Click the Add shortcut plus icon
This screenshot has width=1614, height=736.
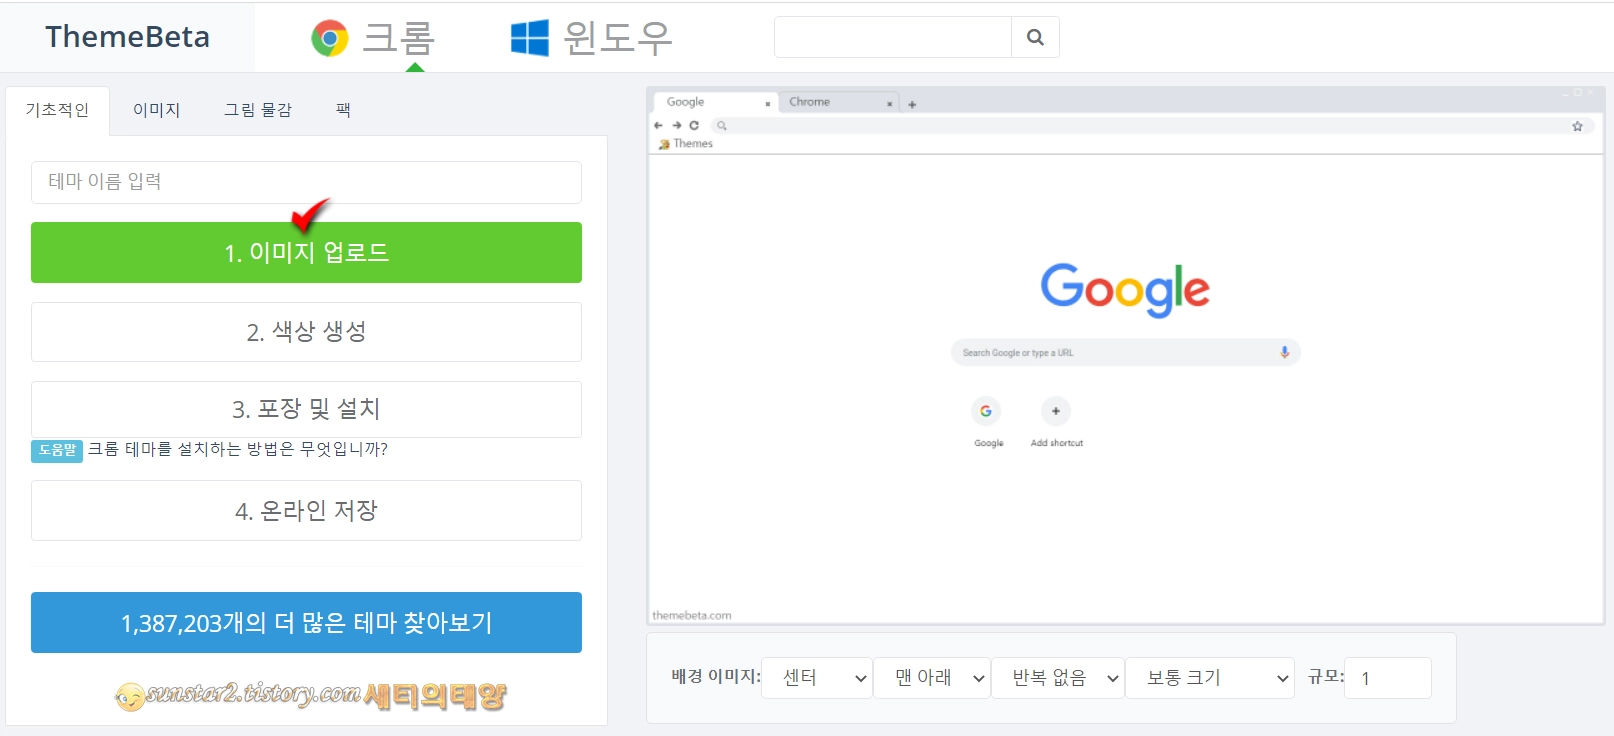[1056, 411]
